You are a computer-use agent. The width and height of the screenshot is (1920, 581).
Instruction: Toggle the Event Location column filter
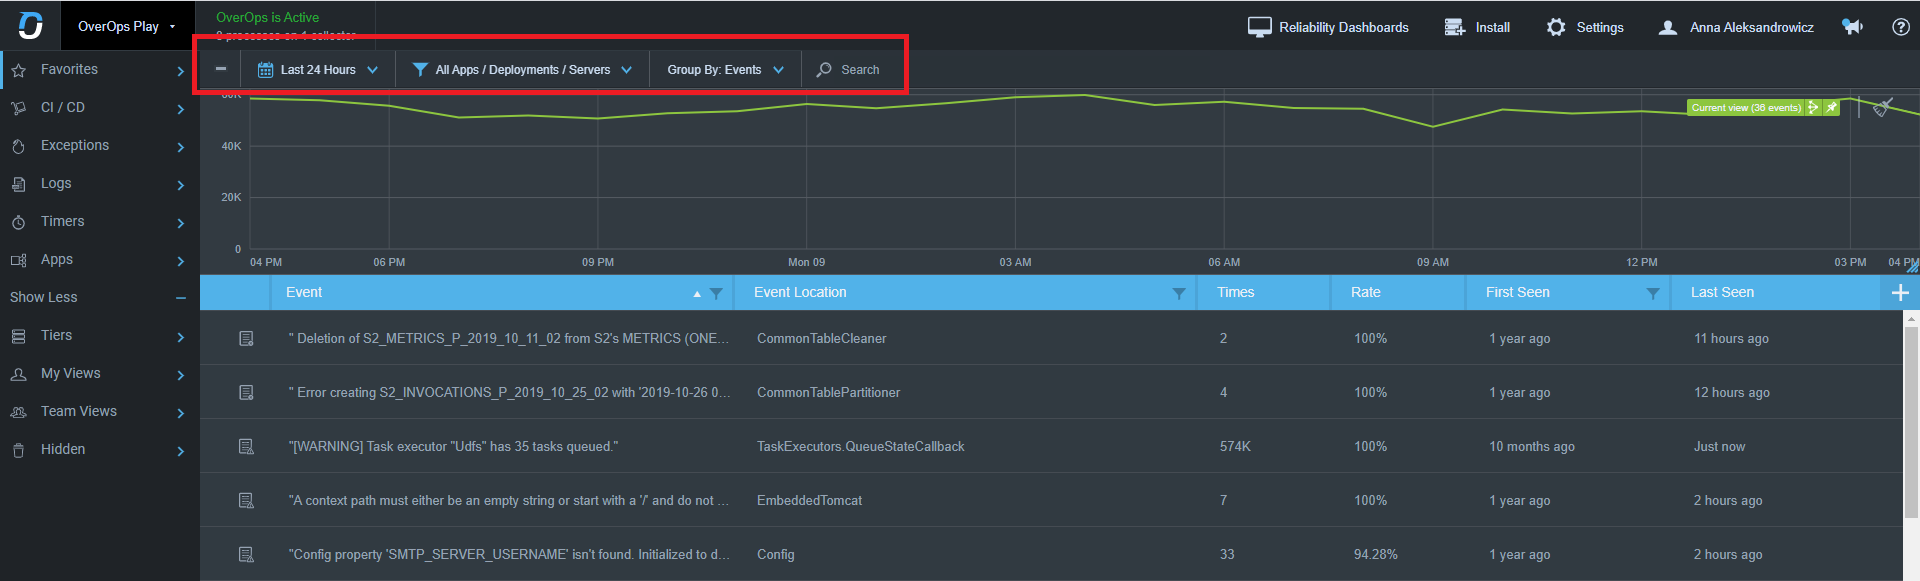click(x=1179, y=293)
